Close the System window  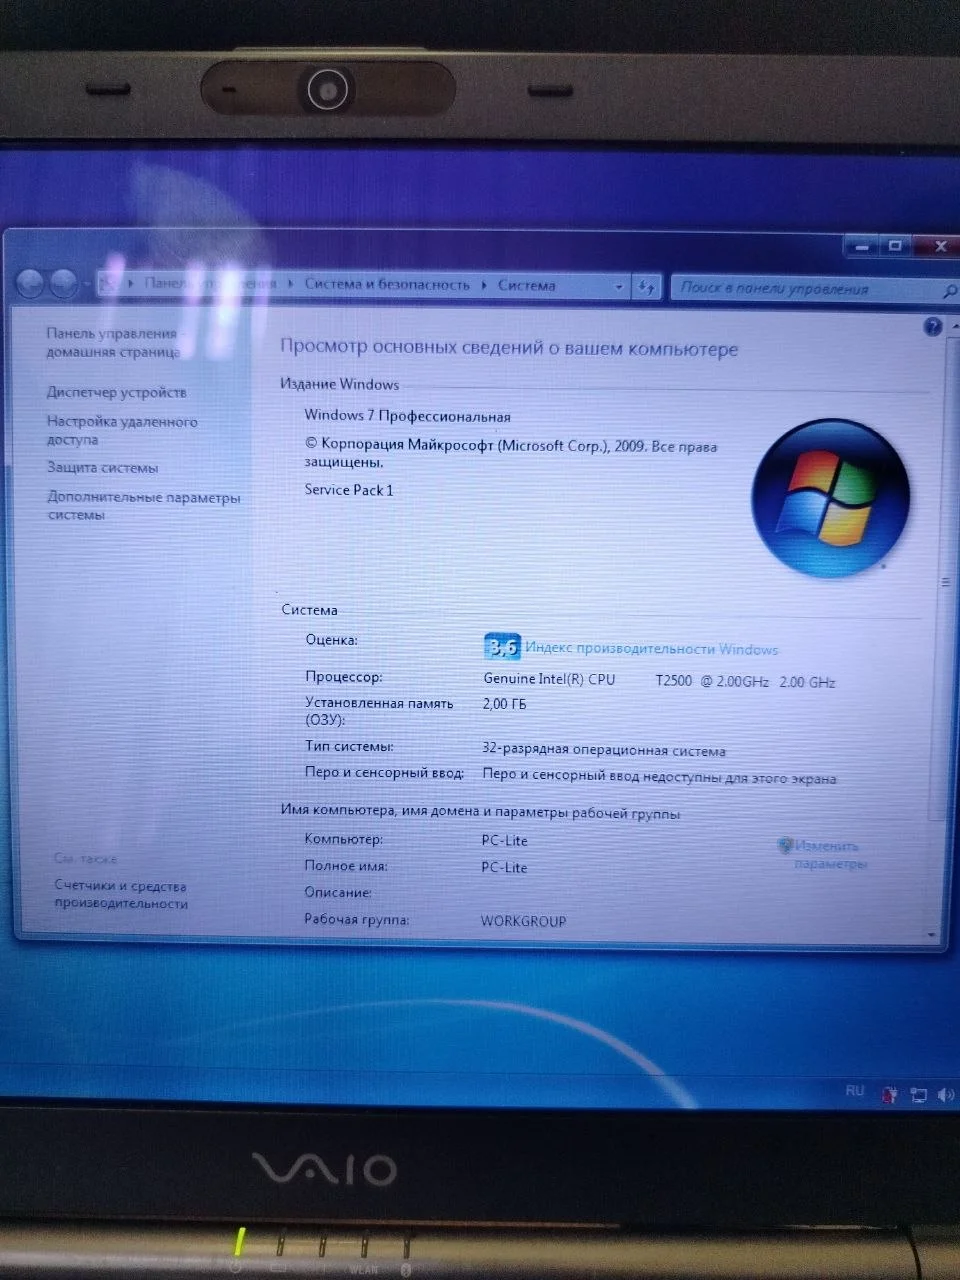pos(939,246)
